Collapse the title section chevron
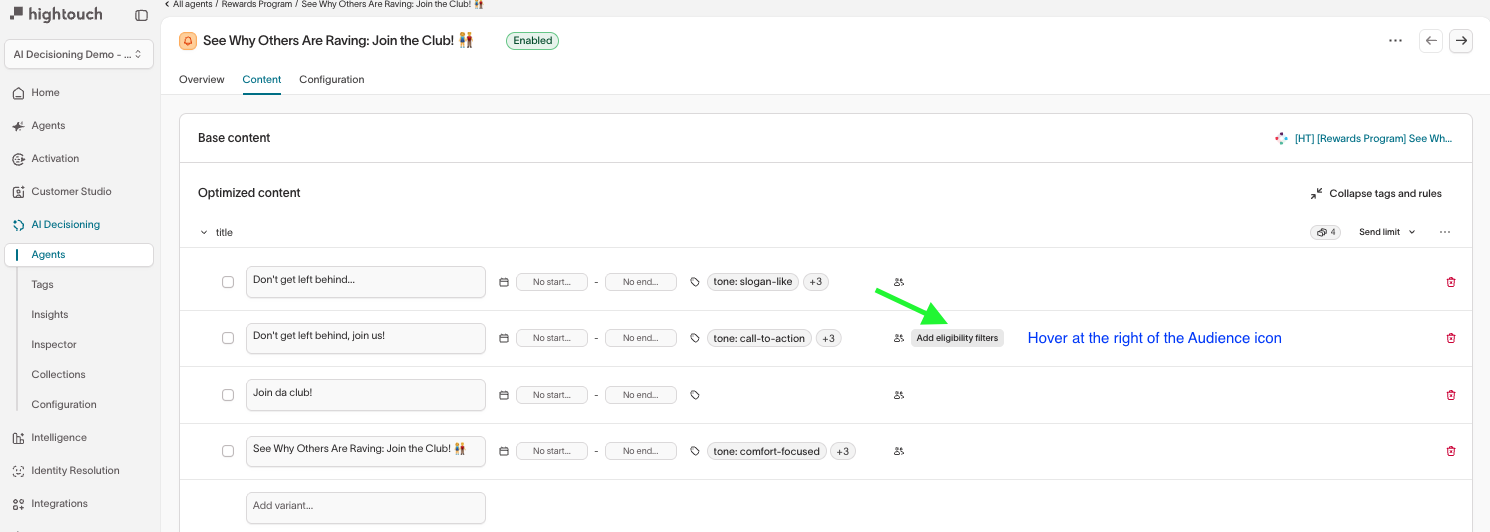 tap(204, 232)
